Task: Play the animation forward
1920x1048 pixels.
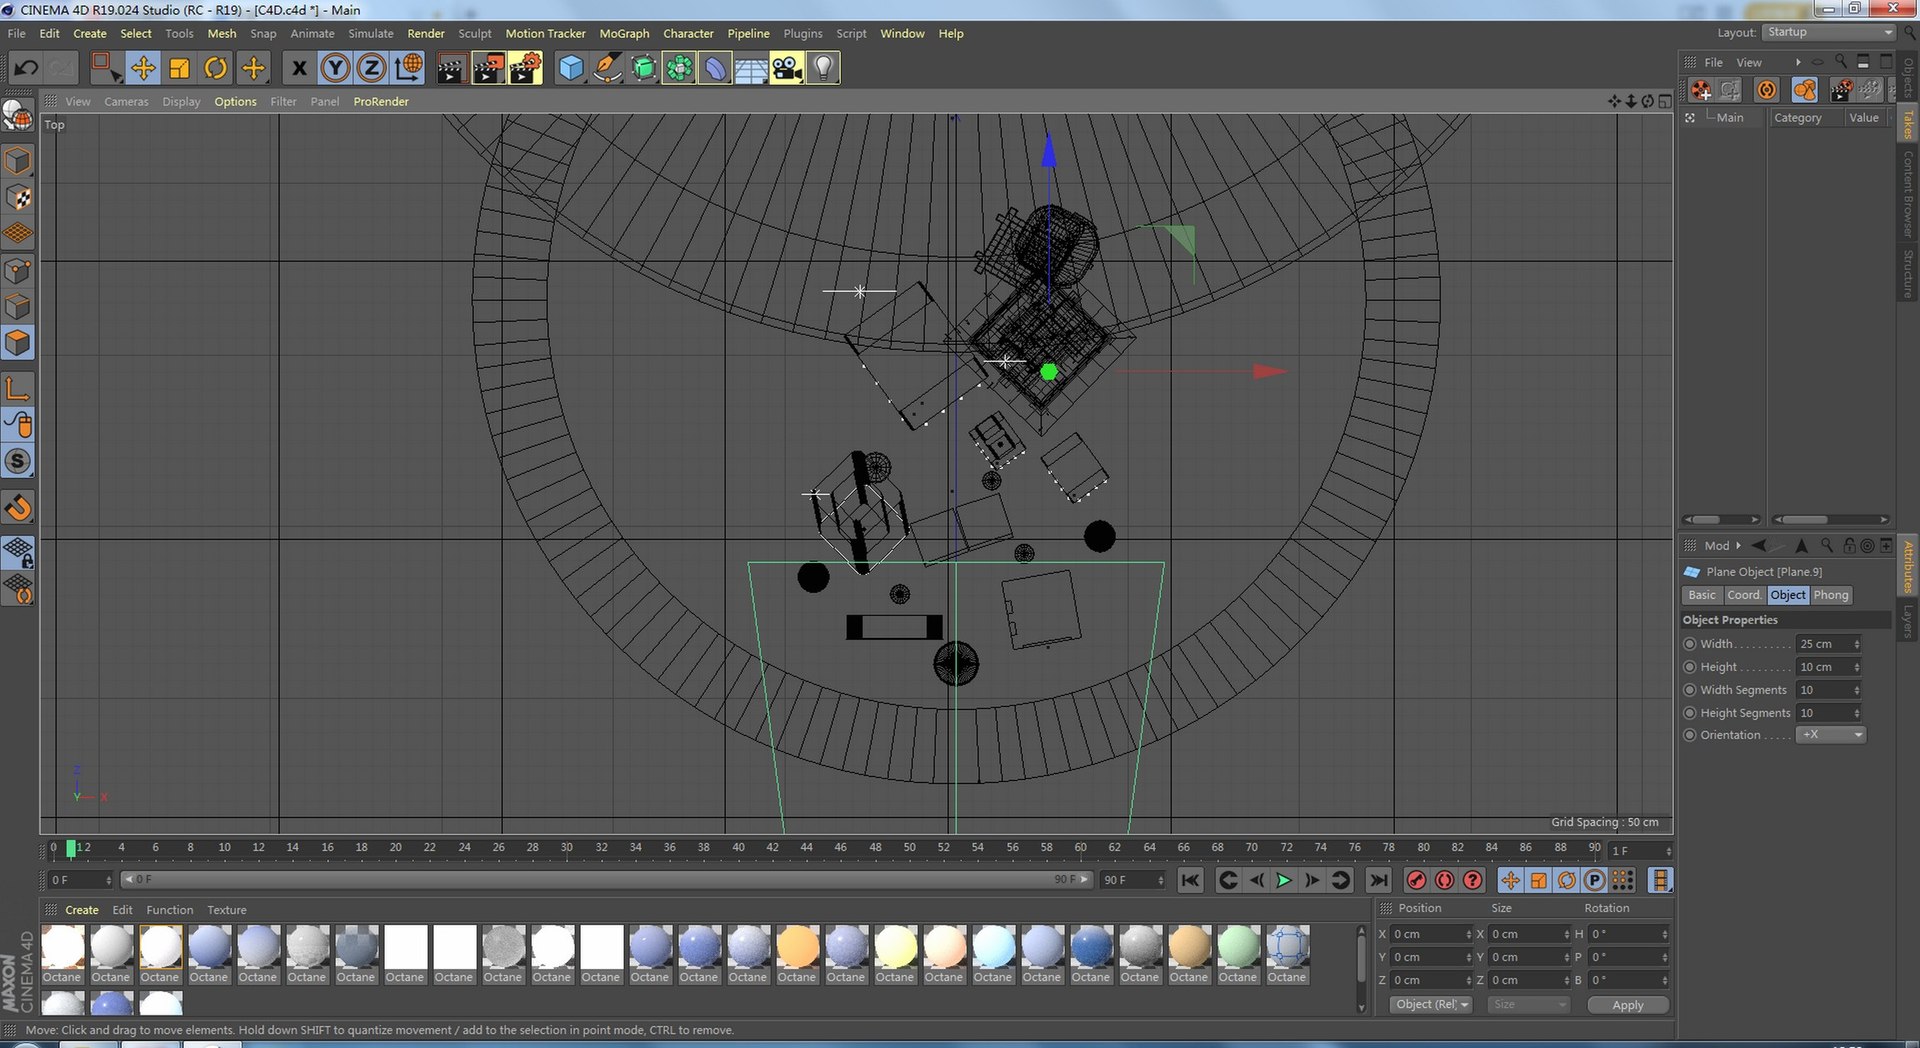Action: (x=1284, y=880)
